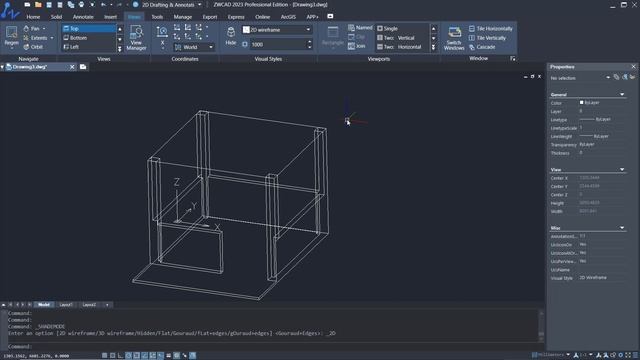Open the World UCS dropdown
The image size is (640, 360).
pyautogui.click(x=211, y=47)
